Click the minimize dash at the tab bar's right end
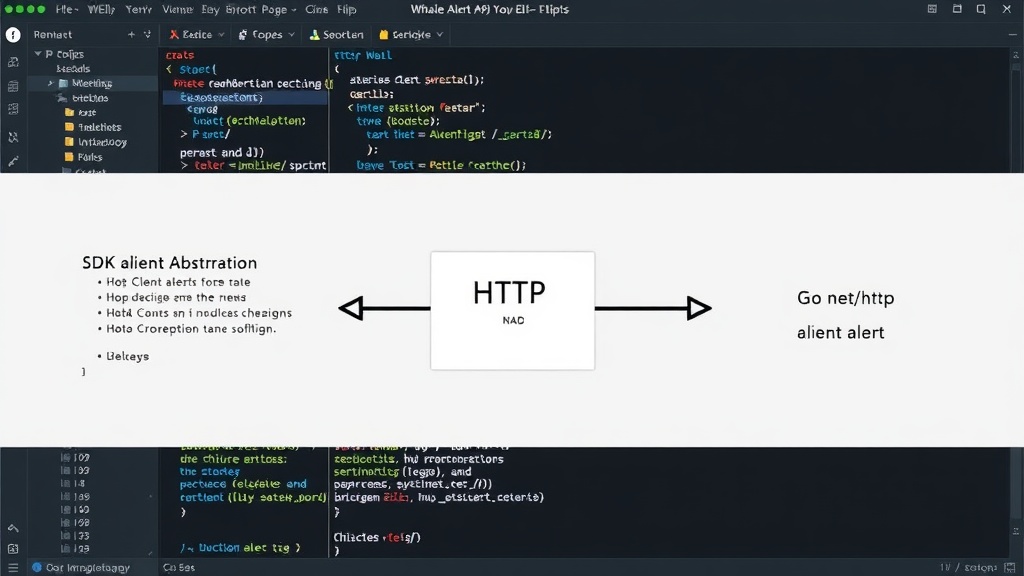This screenshot has width=1024, height=576. point(1012,35)
